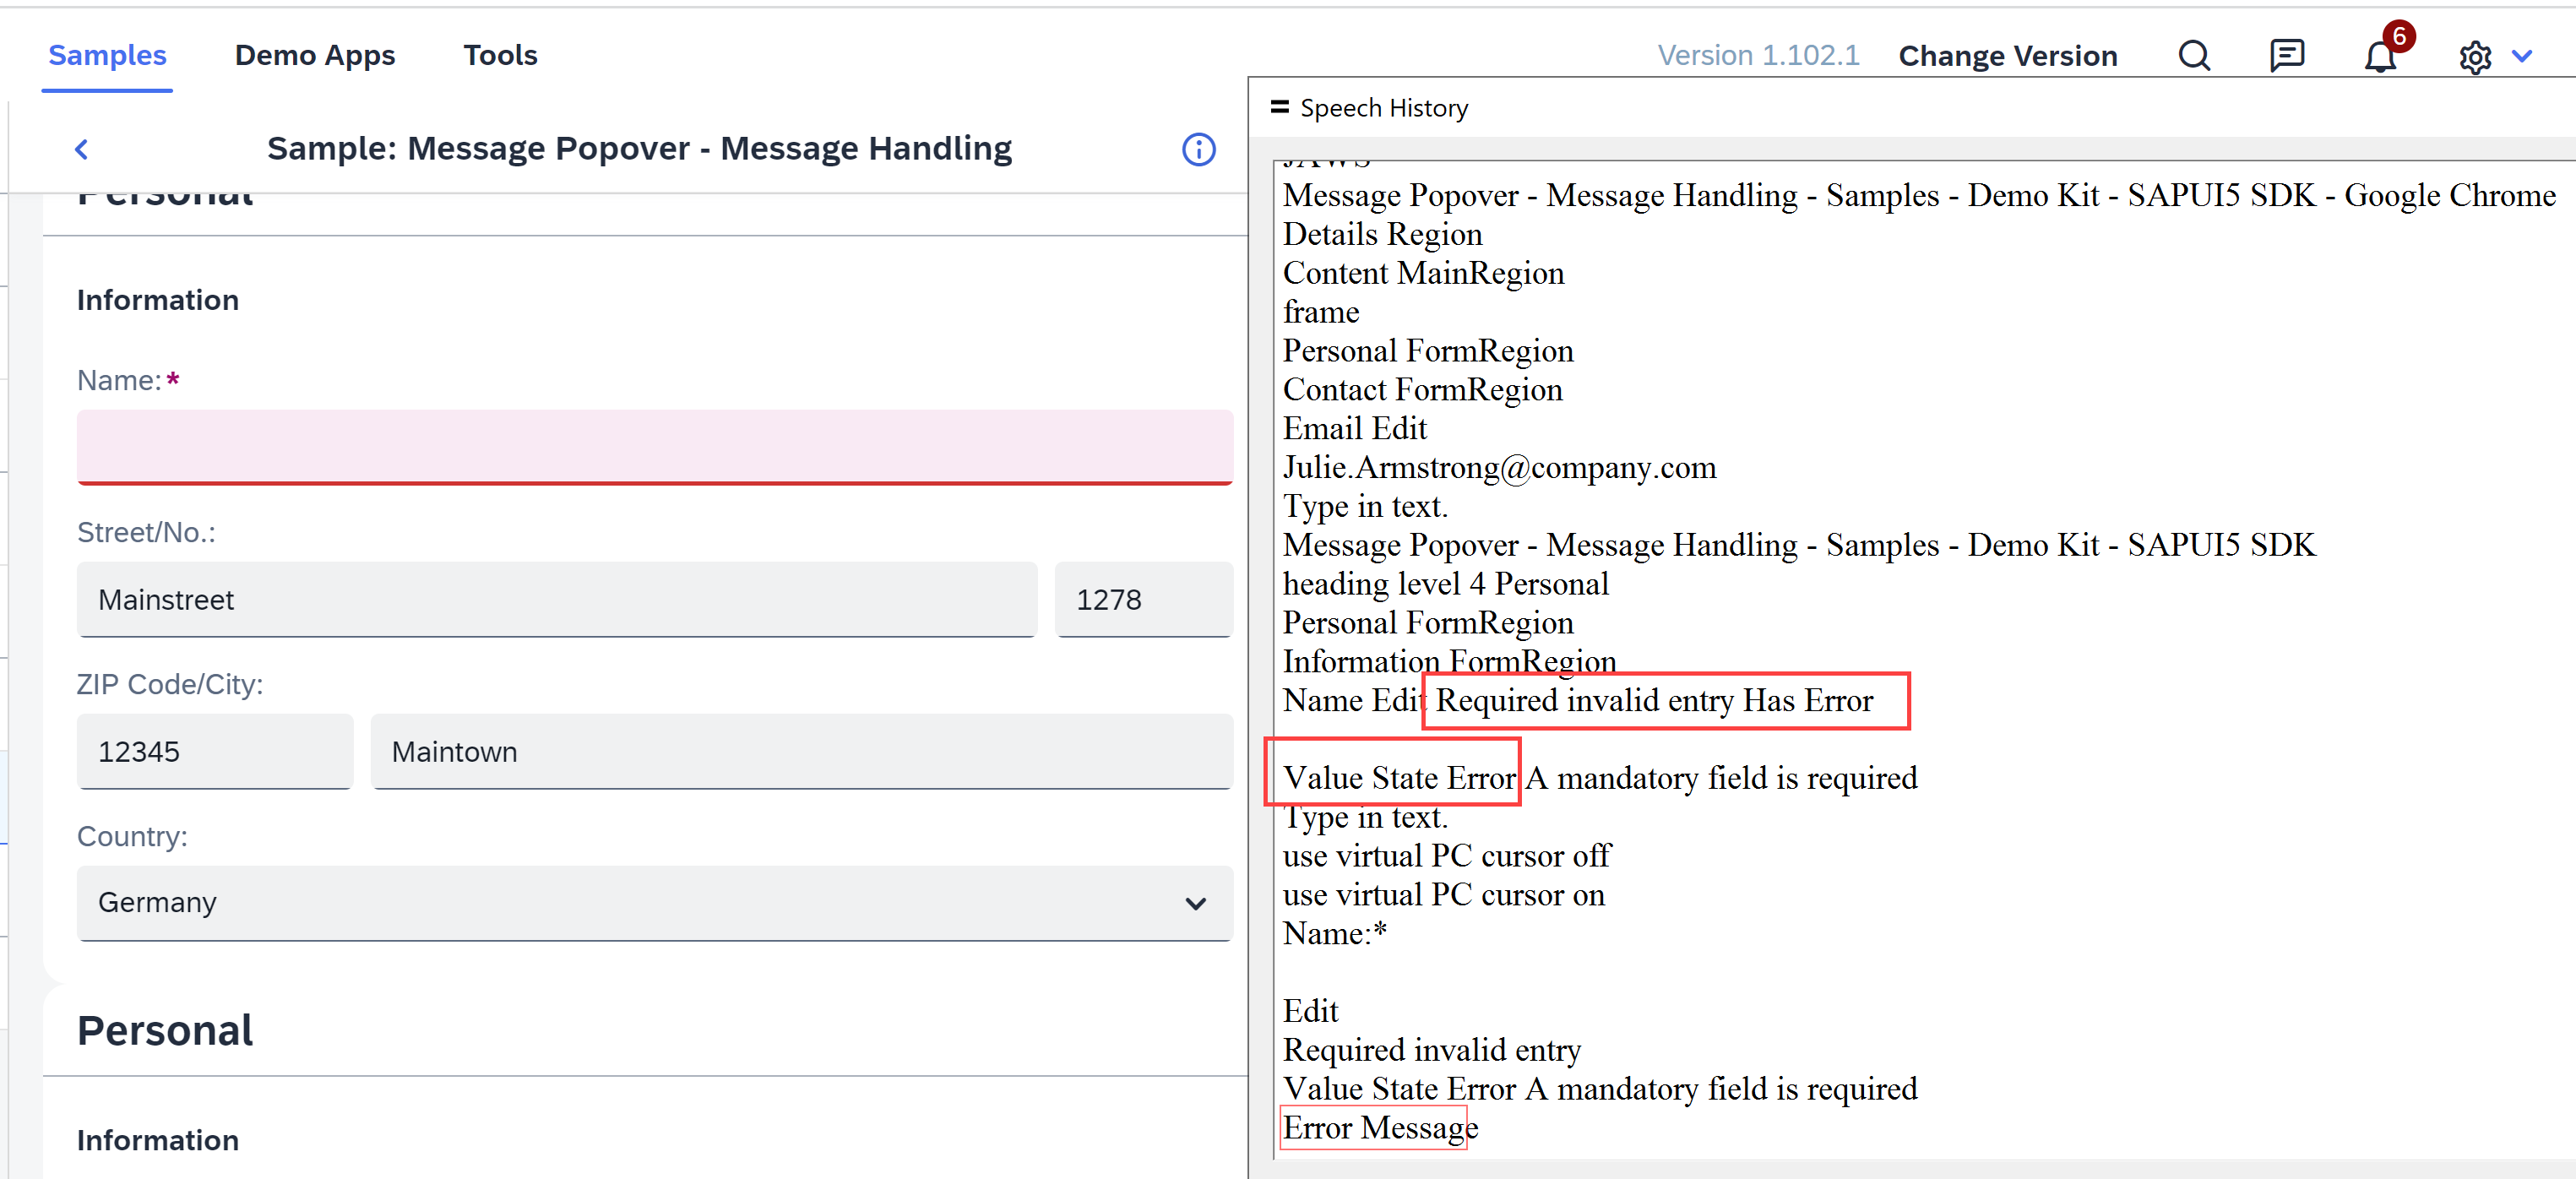Switch to the Samples tab

coord(107,55)
